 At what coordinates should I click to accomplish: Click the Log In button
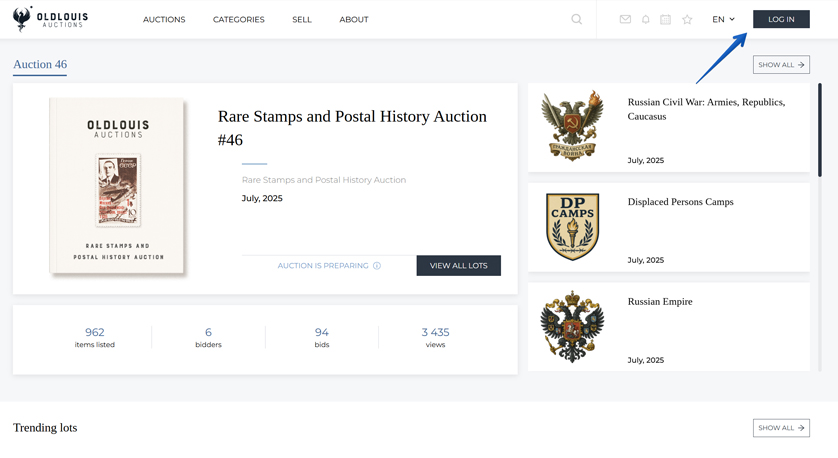pos(781,19)
